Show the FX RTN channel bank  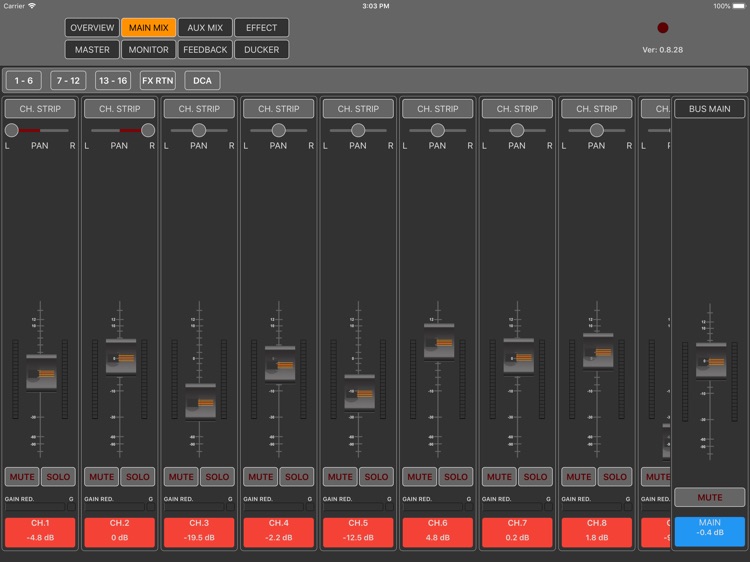pyautogui.click(x=157, y=81)
